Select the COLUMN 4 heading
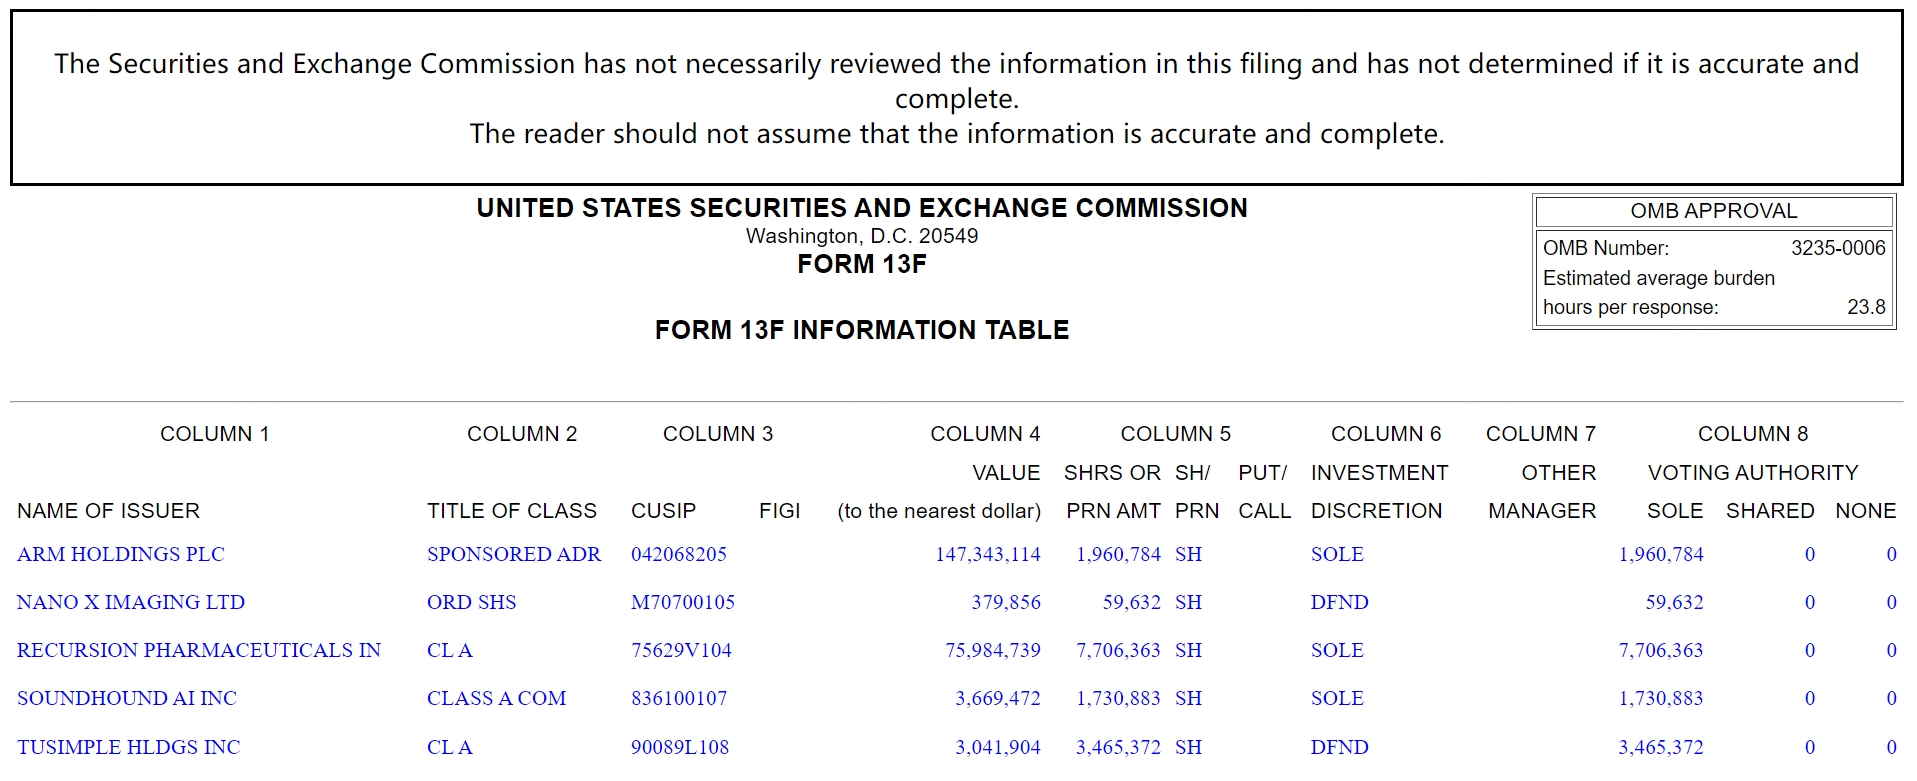The image size is (1917, 781). 985,434
